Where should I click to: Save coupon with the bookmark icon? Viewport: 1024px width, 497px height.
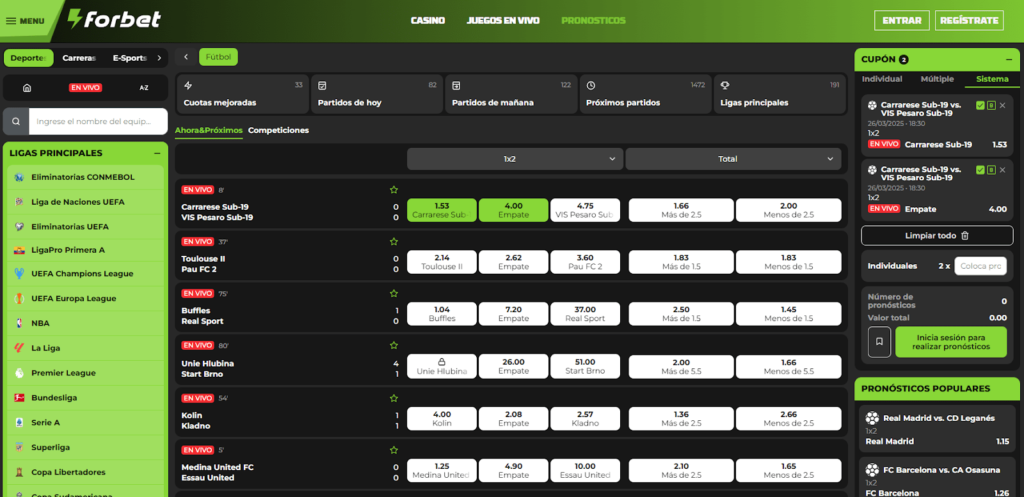(x=879, y=342)
